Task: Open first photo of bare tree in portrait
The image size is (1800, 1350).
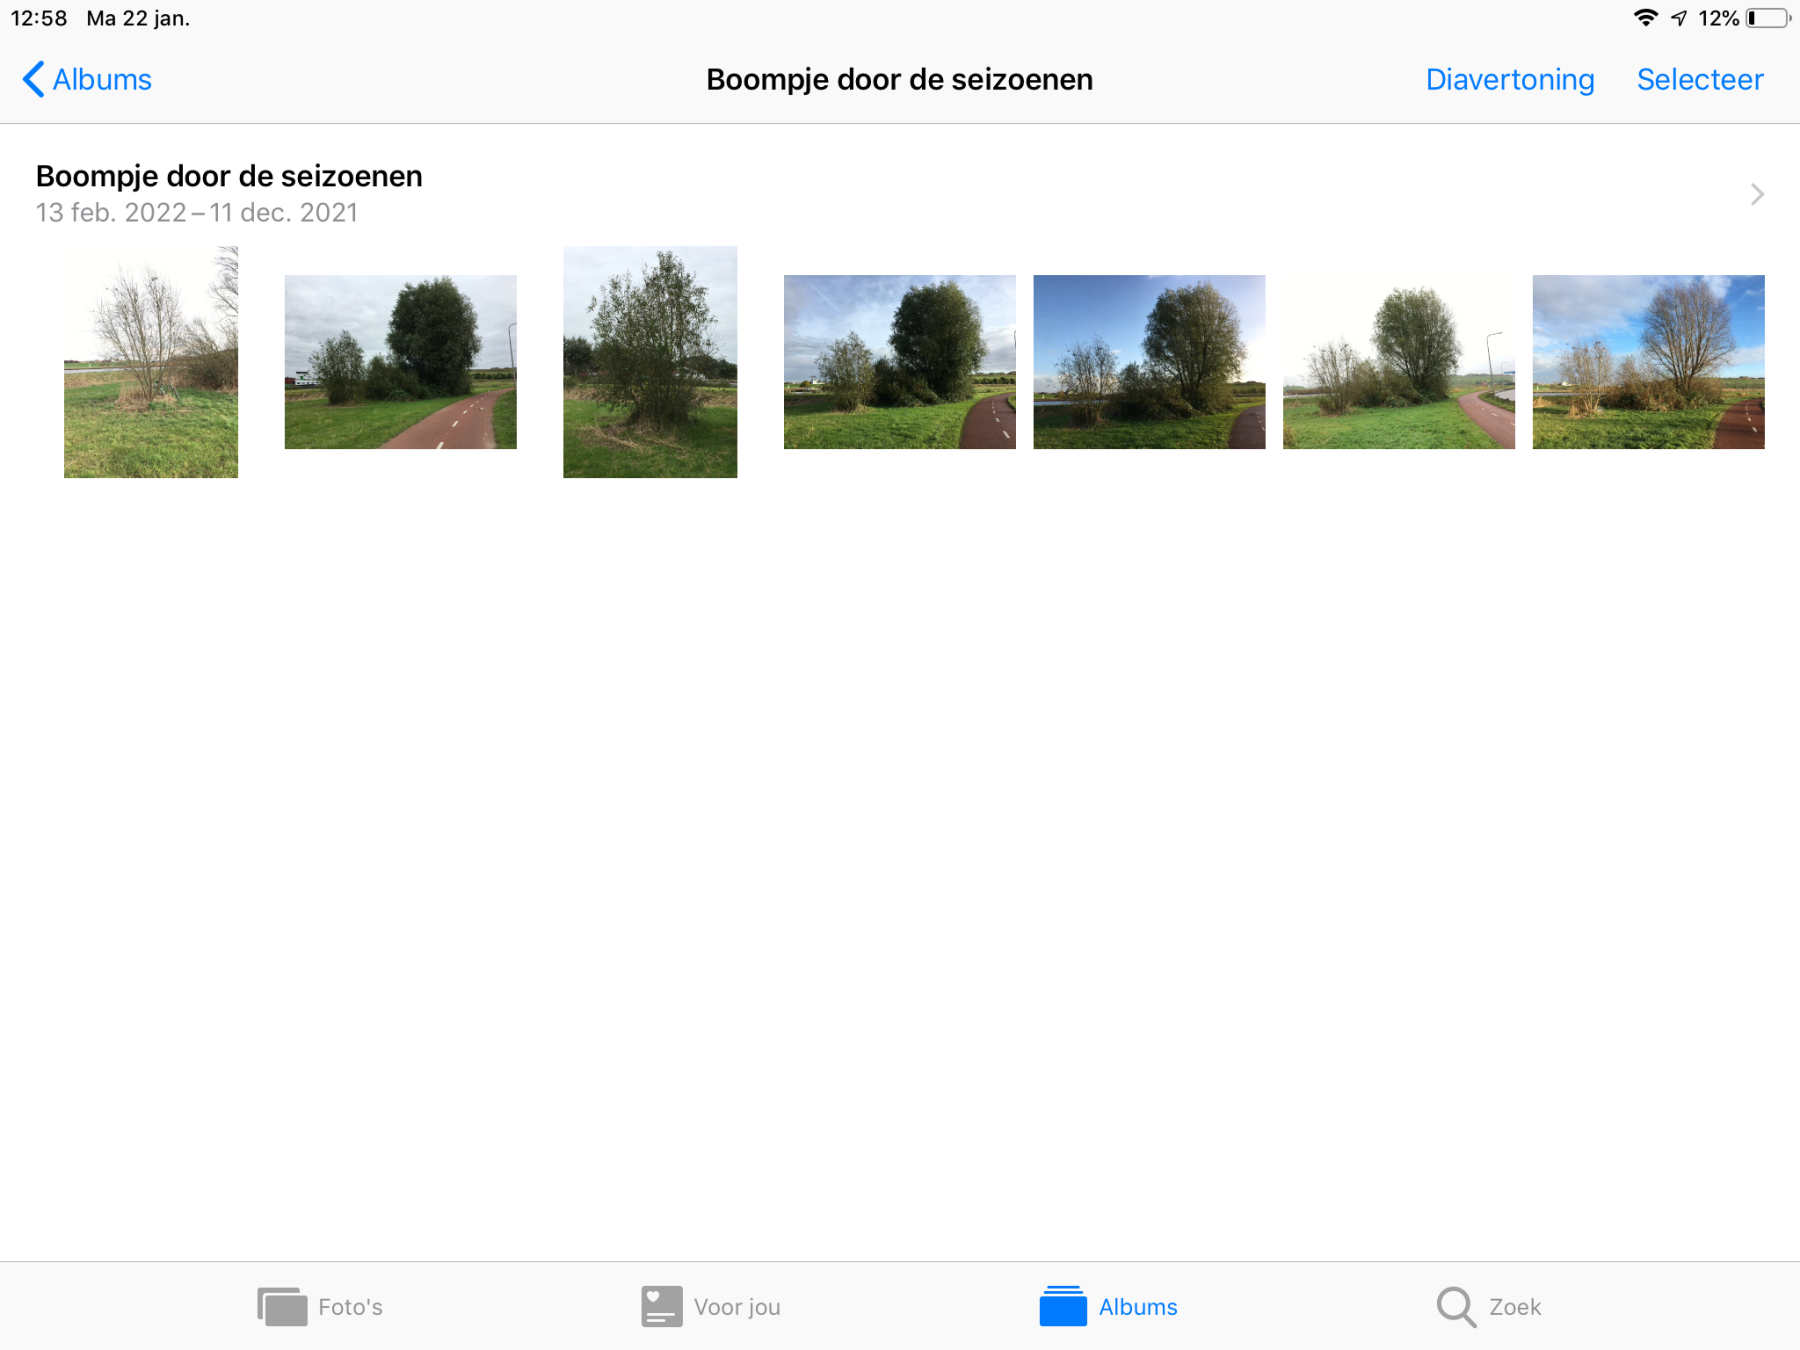Action: 151,362
